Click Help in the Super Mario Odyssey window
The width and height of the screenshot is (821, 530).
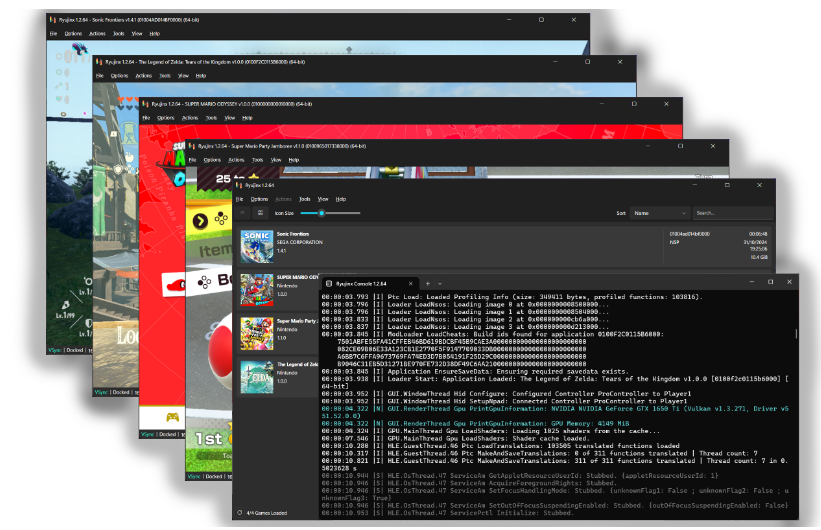click(249, 118)
